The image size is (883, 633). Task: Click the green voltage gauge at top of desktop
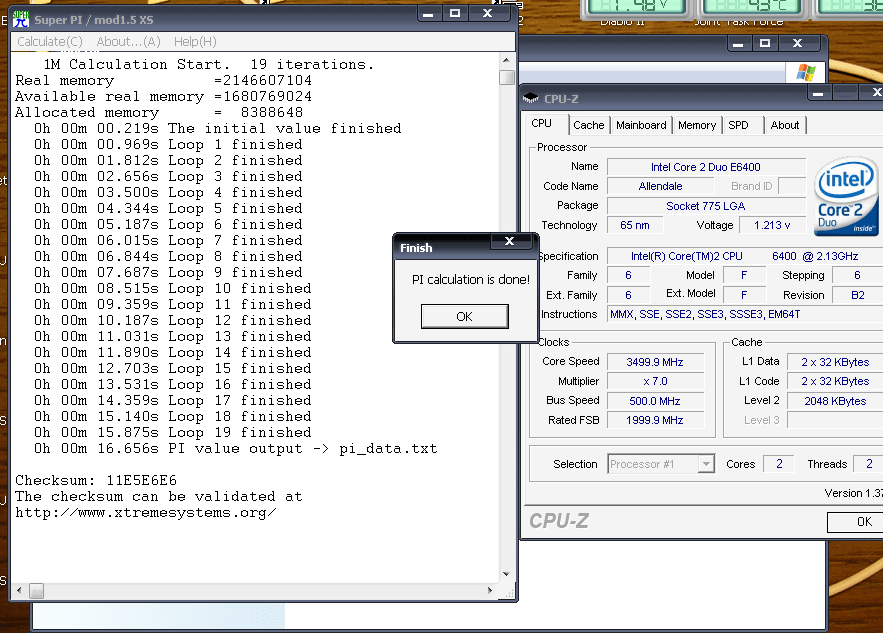click(x=637, y=7)
